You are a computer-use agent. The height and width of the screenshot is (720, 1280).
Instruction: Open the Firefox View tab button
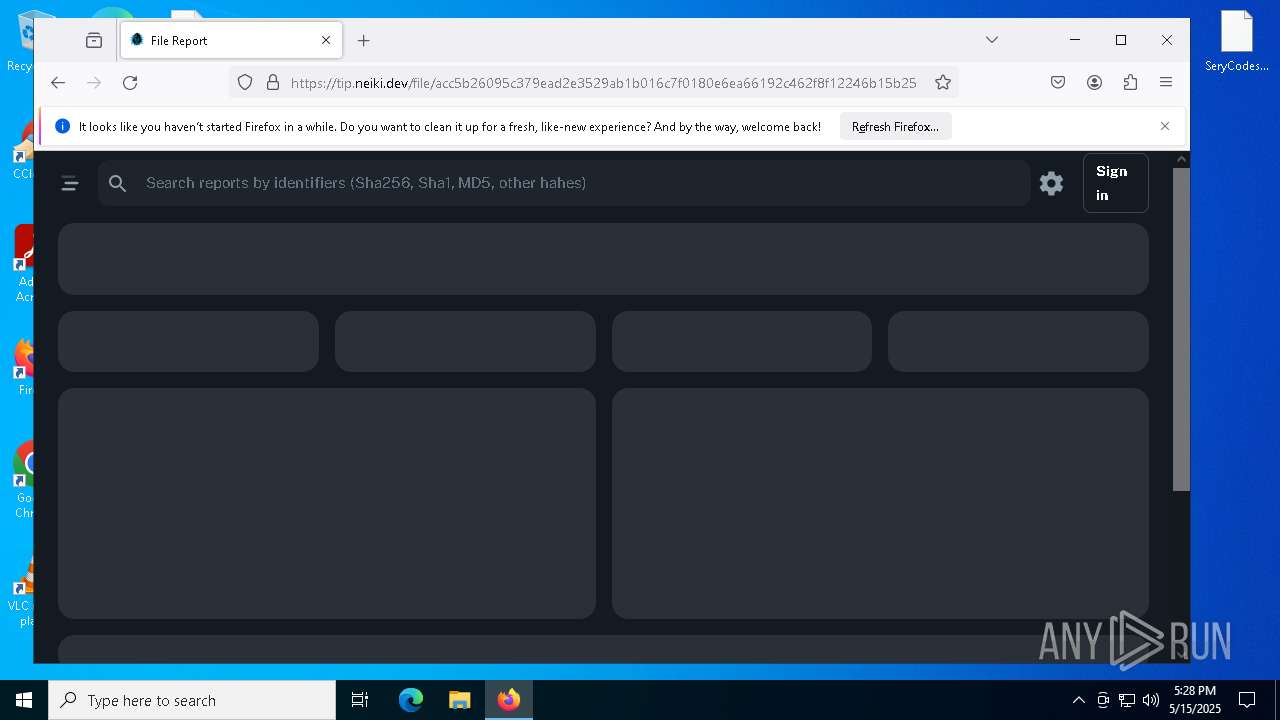tap(94, 40)
